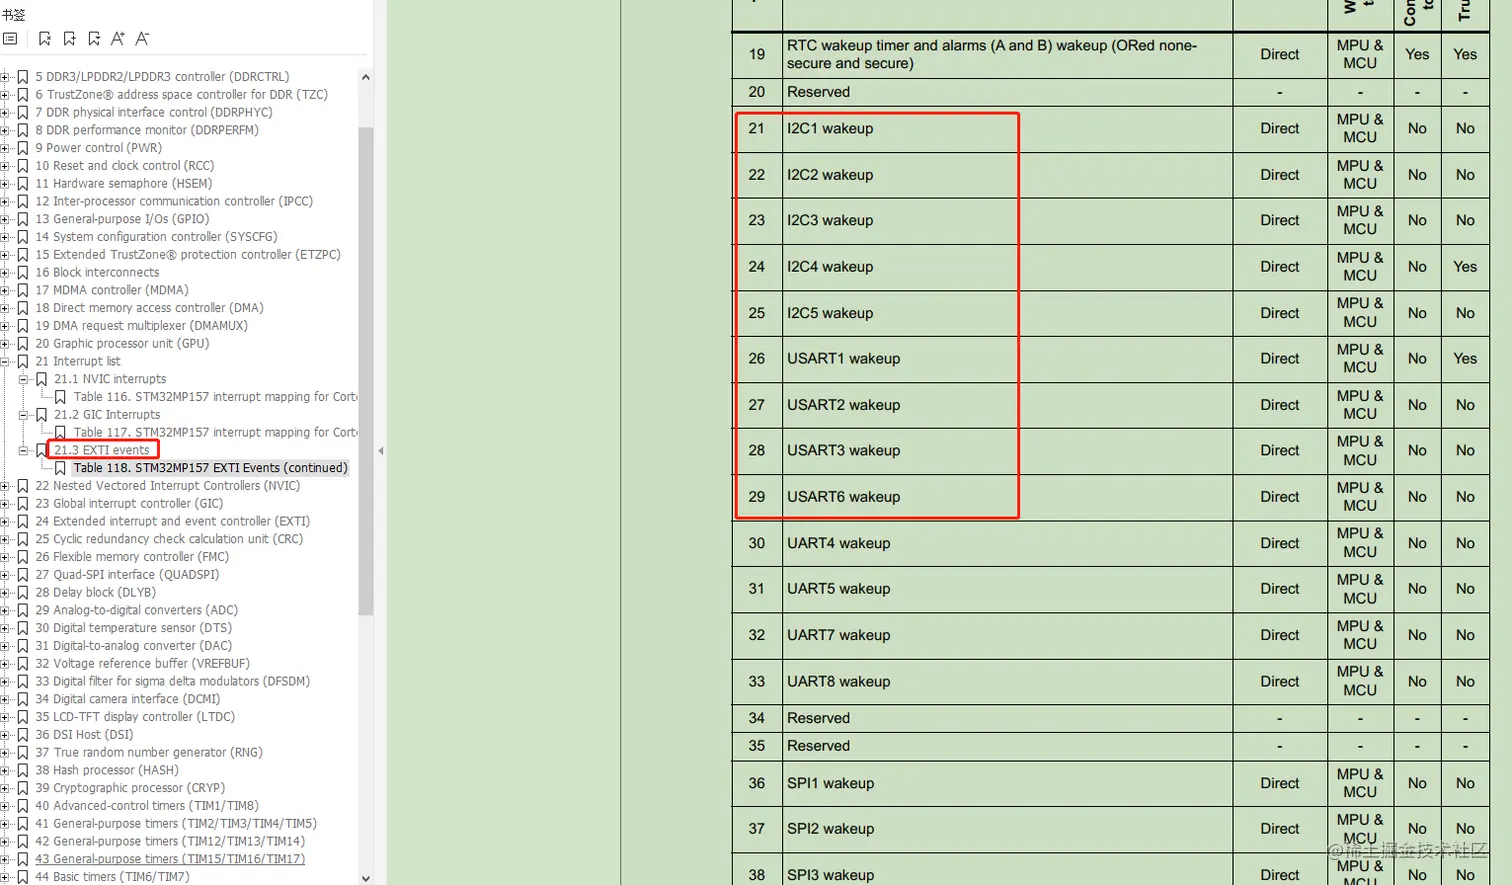The image size is (1512, 885).
Task: Open bookmark 7 DDR physical interface control
Action: pos(154,112)
